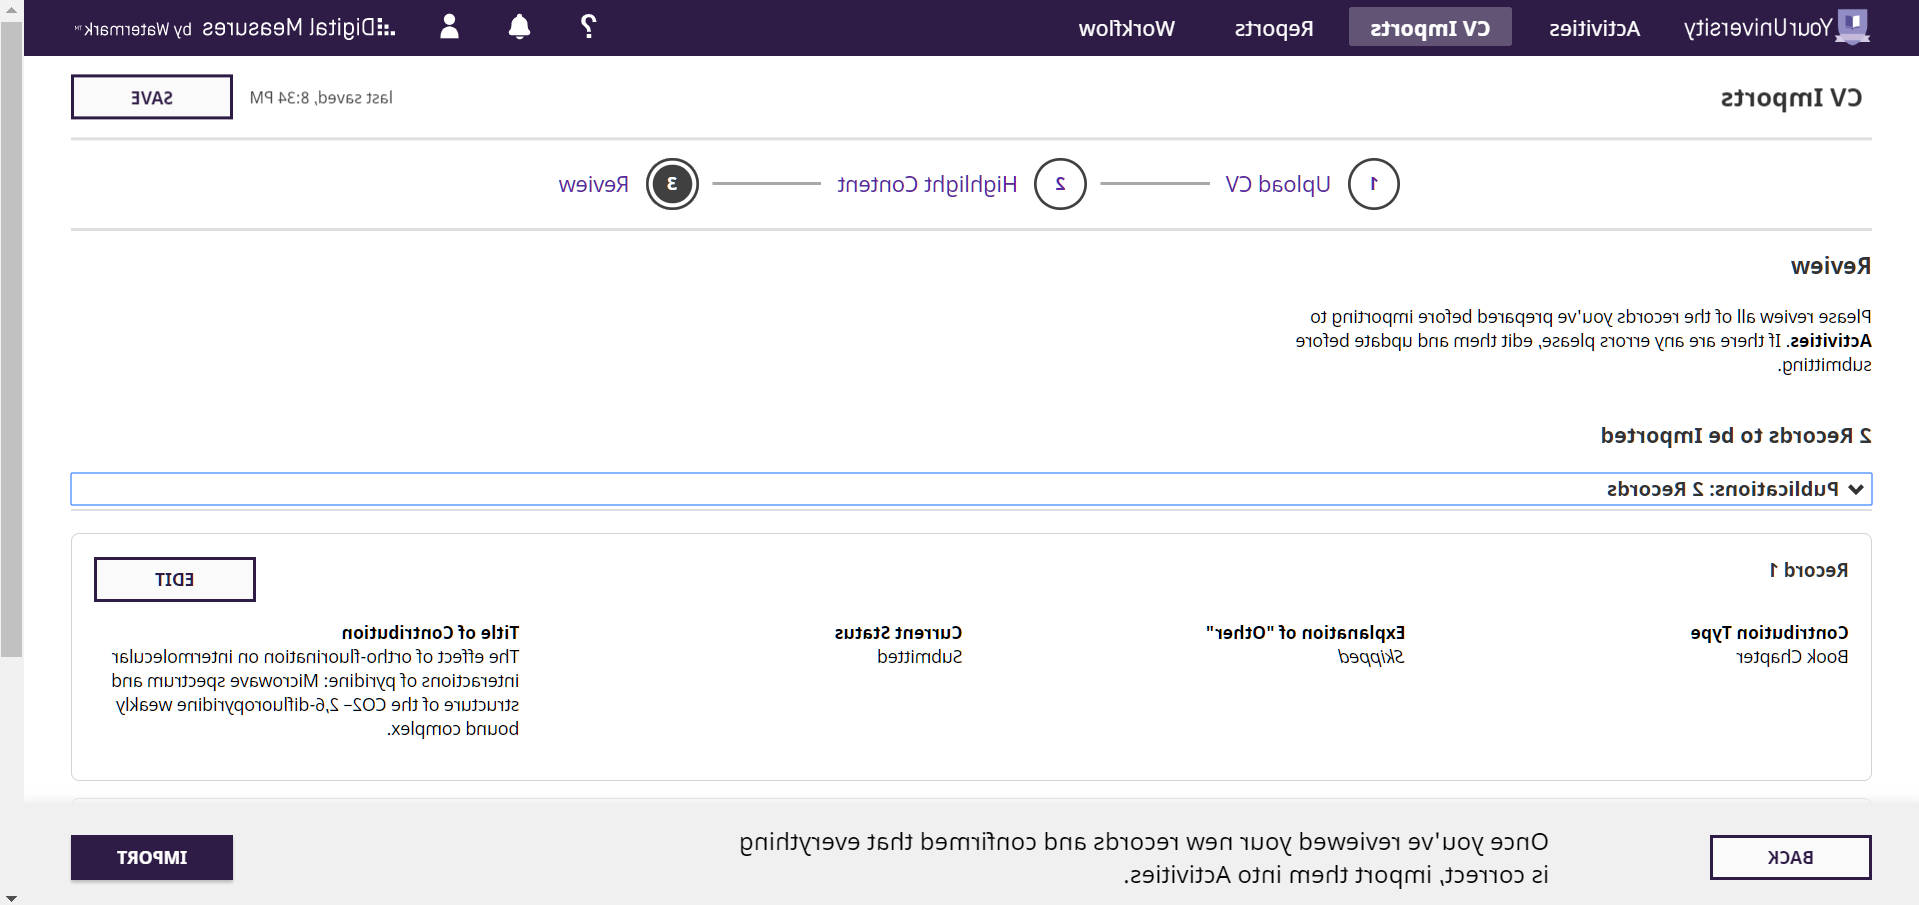Click the IMPORT button
This screenshot has width=1919, height=905.
click(x=152, y=857)
